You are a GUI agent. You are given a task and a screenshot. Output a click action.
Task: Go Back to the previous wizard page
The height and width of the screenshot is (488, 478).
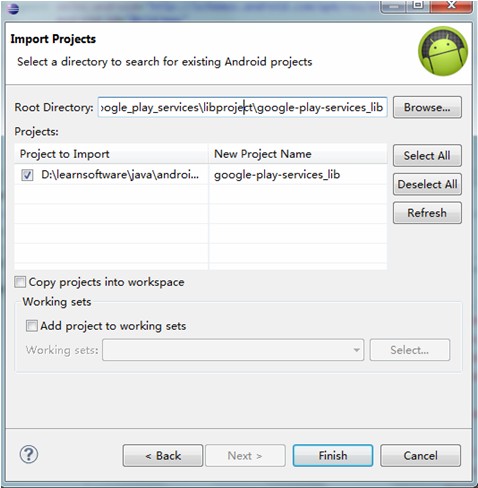point(163,455)
